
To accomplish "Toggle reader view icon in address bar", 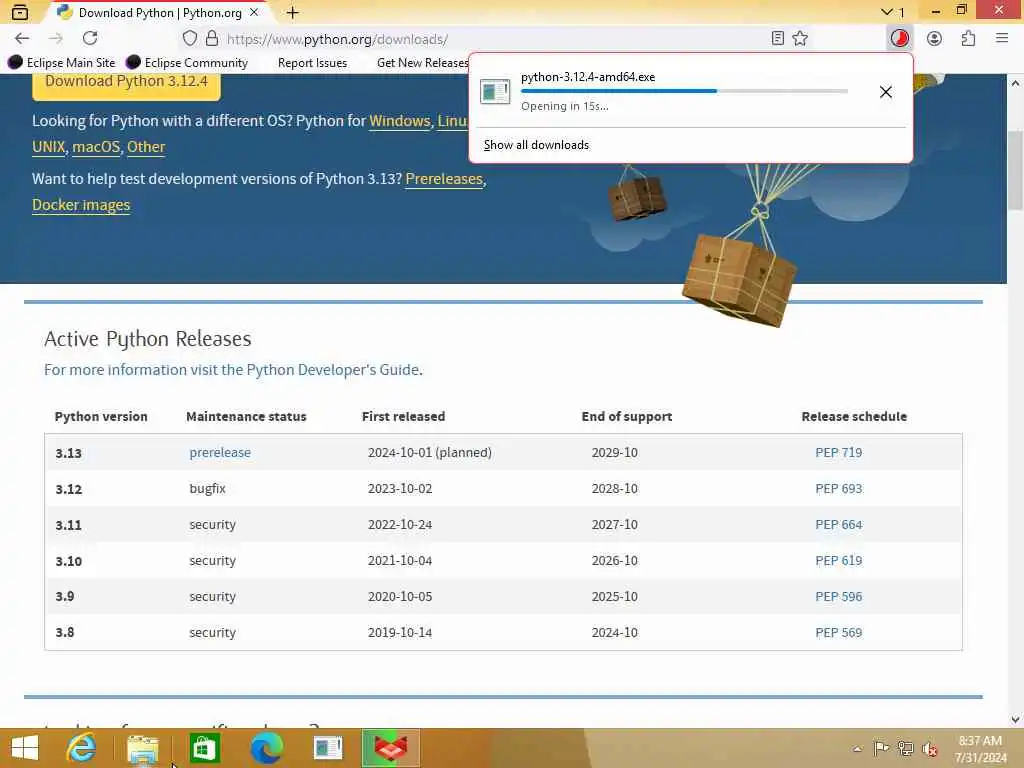I will click(x=777, y=39).
